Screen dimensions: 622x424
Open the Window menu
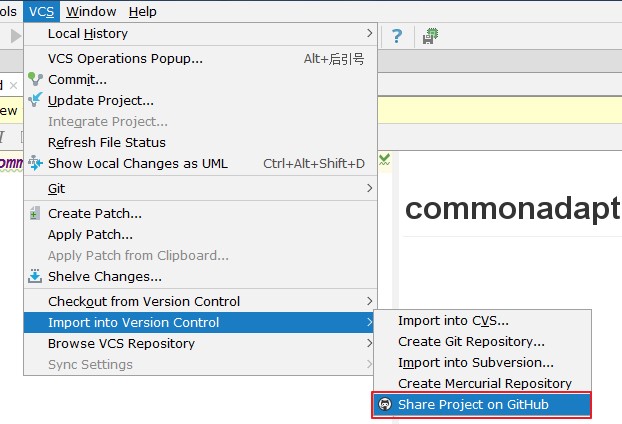coord(91,12)
